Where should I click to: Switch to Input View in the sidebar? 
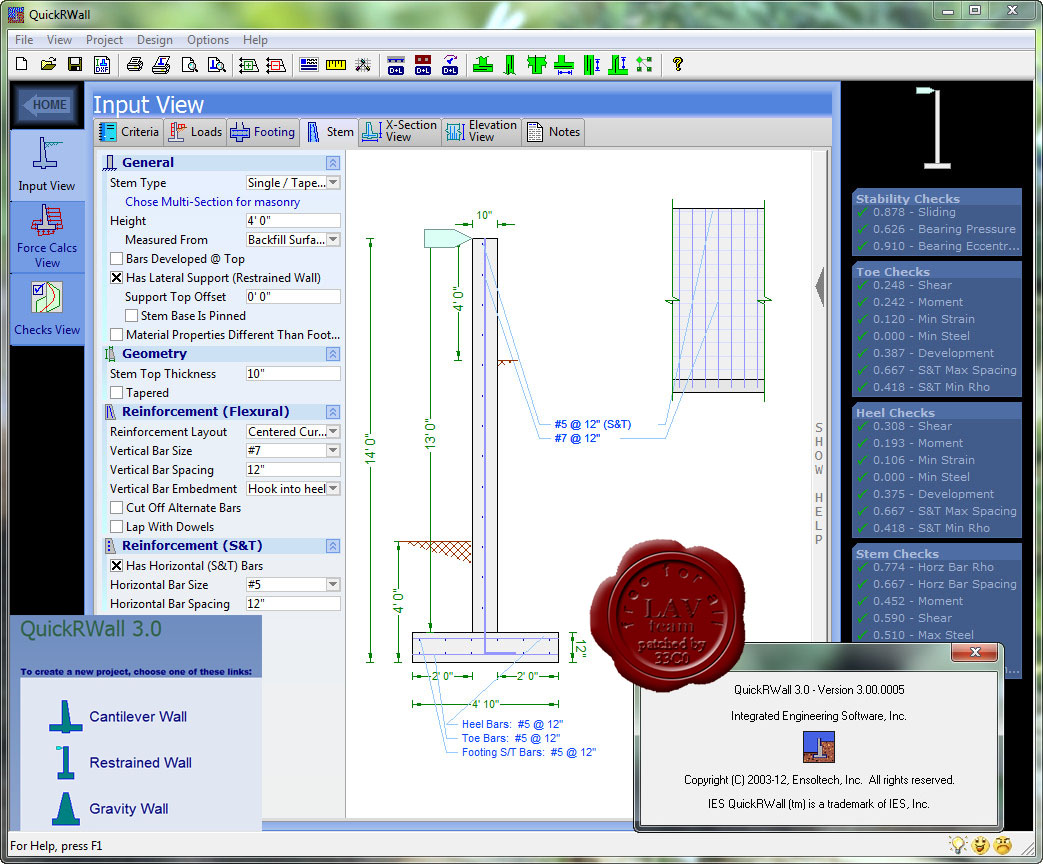click(47, 165)
